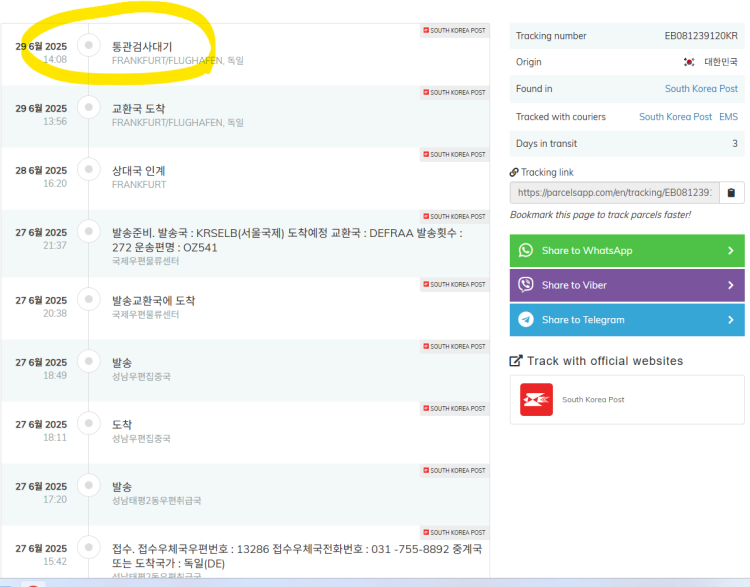Click the red South Korea Post logo
This screenshot has width=750, height=587.
coord(536,399)
